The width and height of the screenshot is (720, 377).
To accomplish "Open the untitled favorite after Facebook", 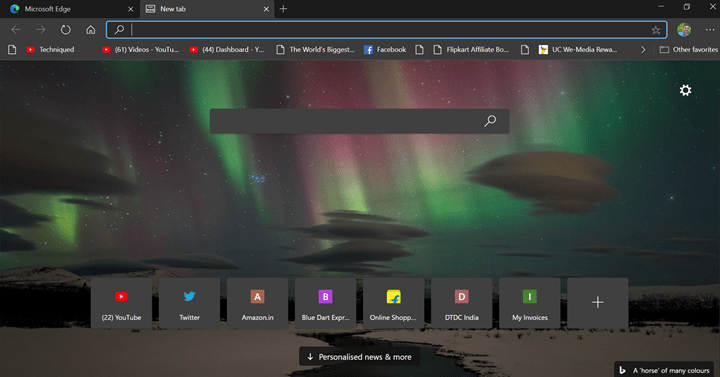I will pyautogui.click(x=419, y=50).
